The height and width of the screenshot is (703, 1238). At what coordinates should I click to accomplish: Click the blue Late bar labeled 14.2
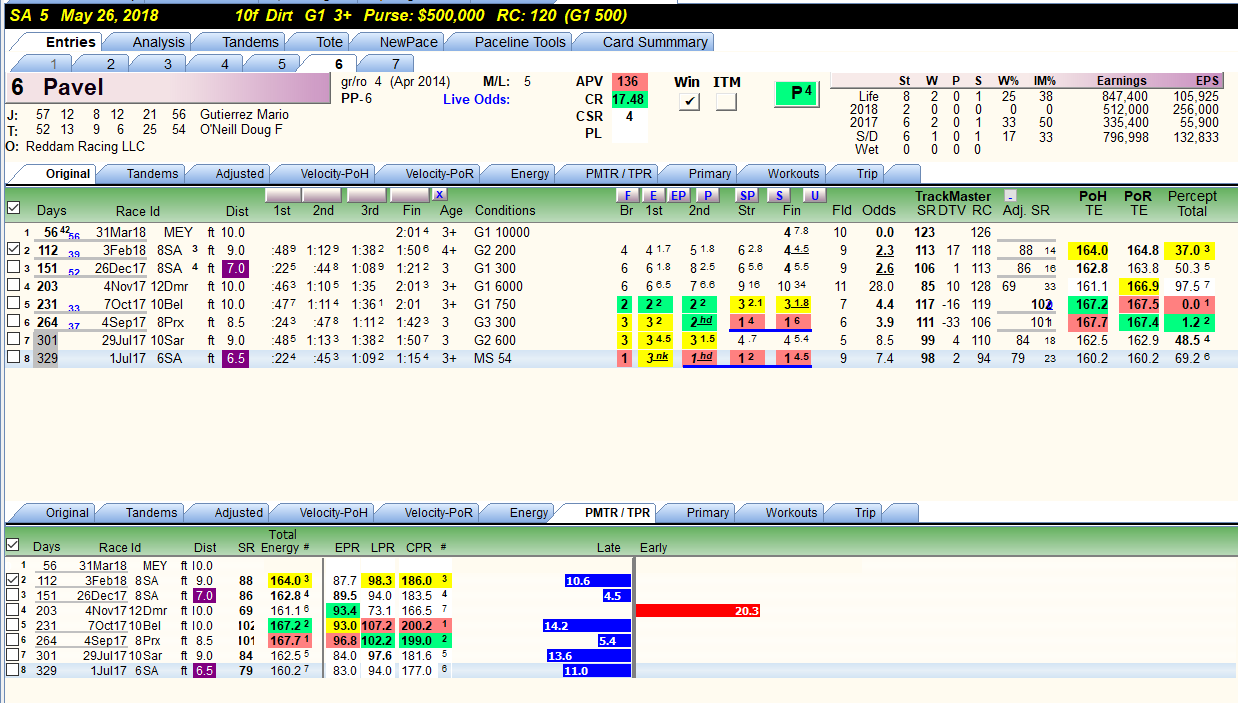pyautogui.click(x=586, y=625)
